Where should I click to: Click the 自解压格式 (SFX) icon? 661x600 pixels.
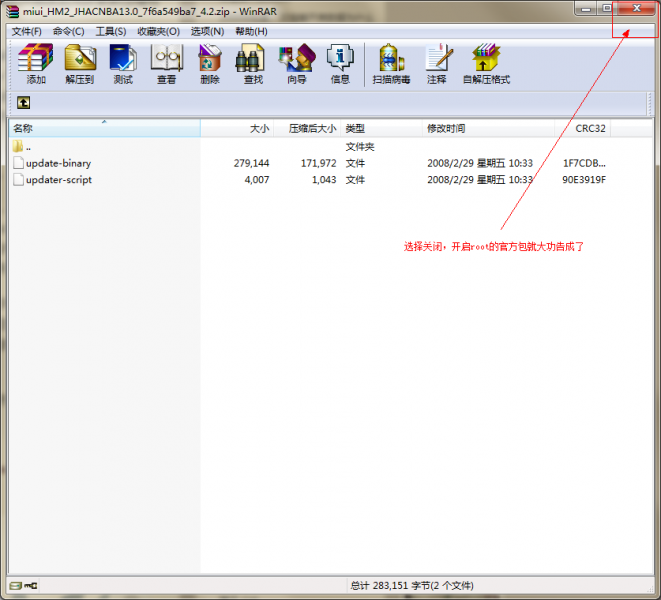pyautogui.click(x=486, y=63)
